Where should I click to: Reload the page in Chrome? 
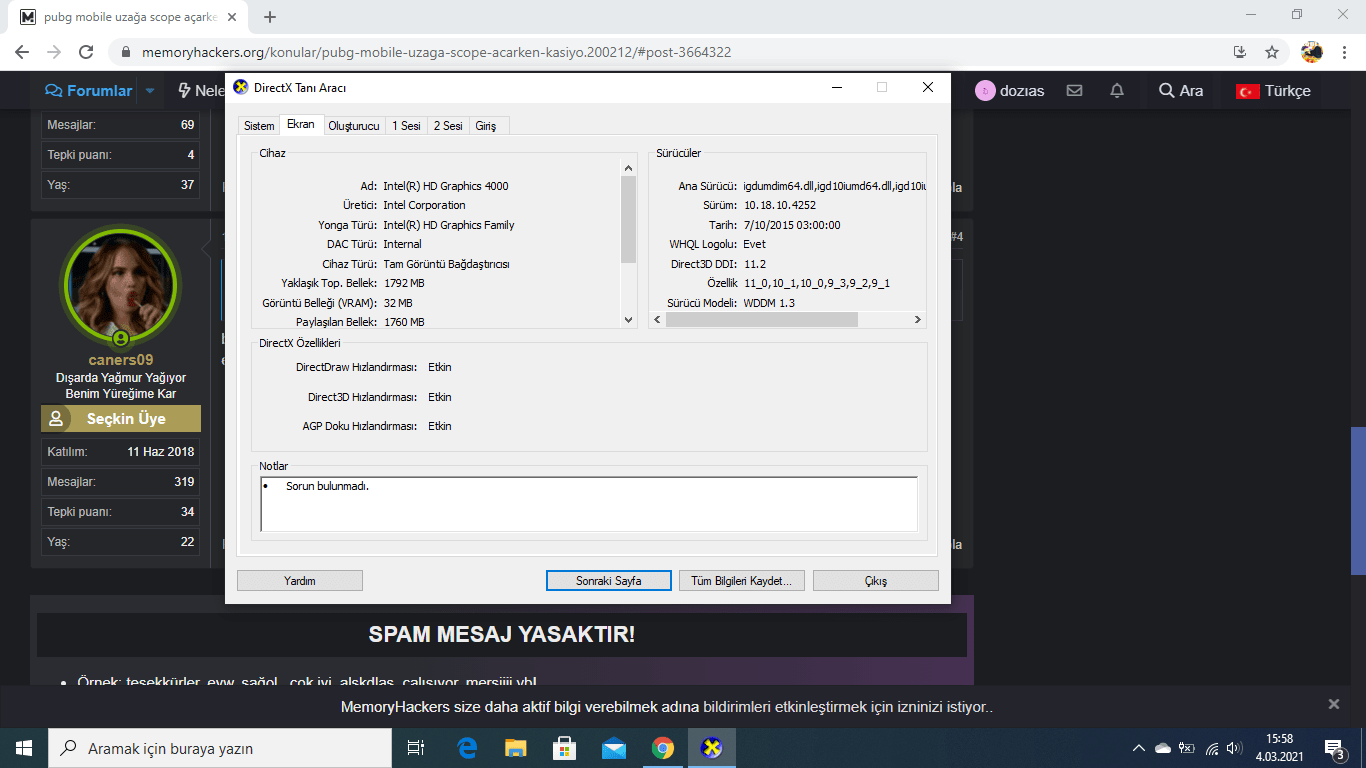(x=86, y=52)
